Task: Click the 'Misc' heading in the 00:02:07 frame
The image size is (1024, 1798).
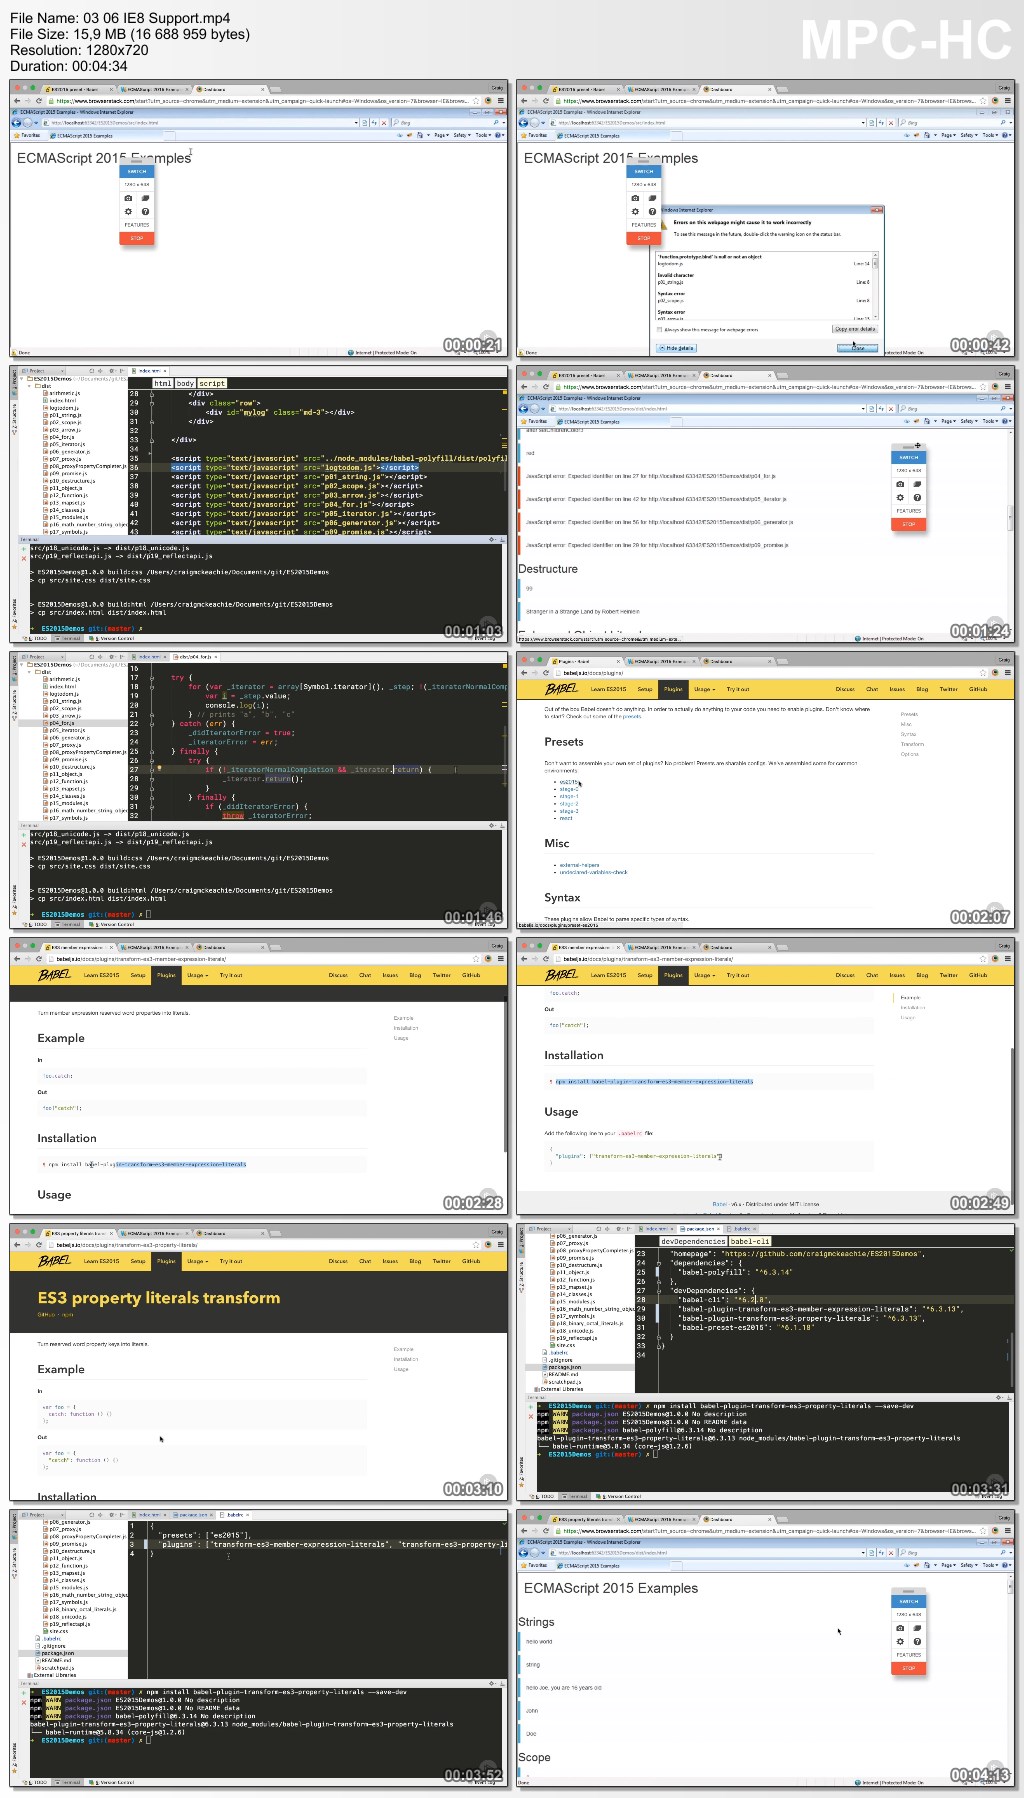Action: click(x=557, y=843)
